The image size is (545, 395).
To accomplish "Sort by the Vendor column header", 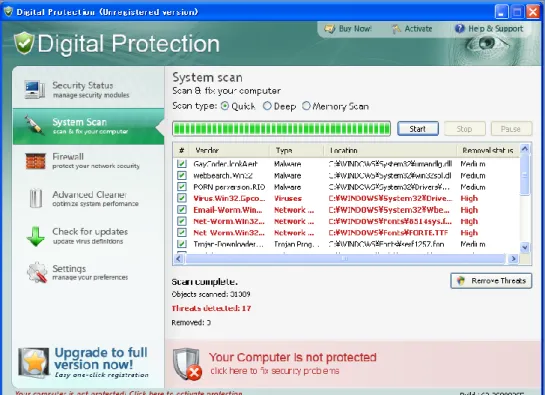I will click(229, 150).
